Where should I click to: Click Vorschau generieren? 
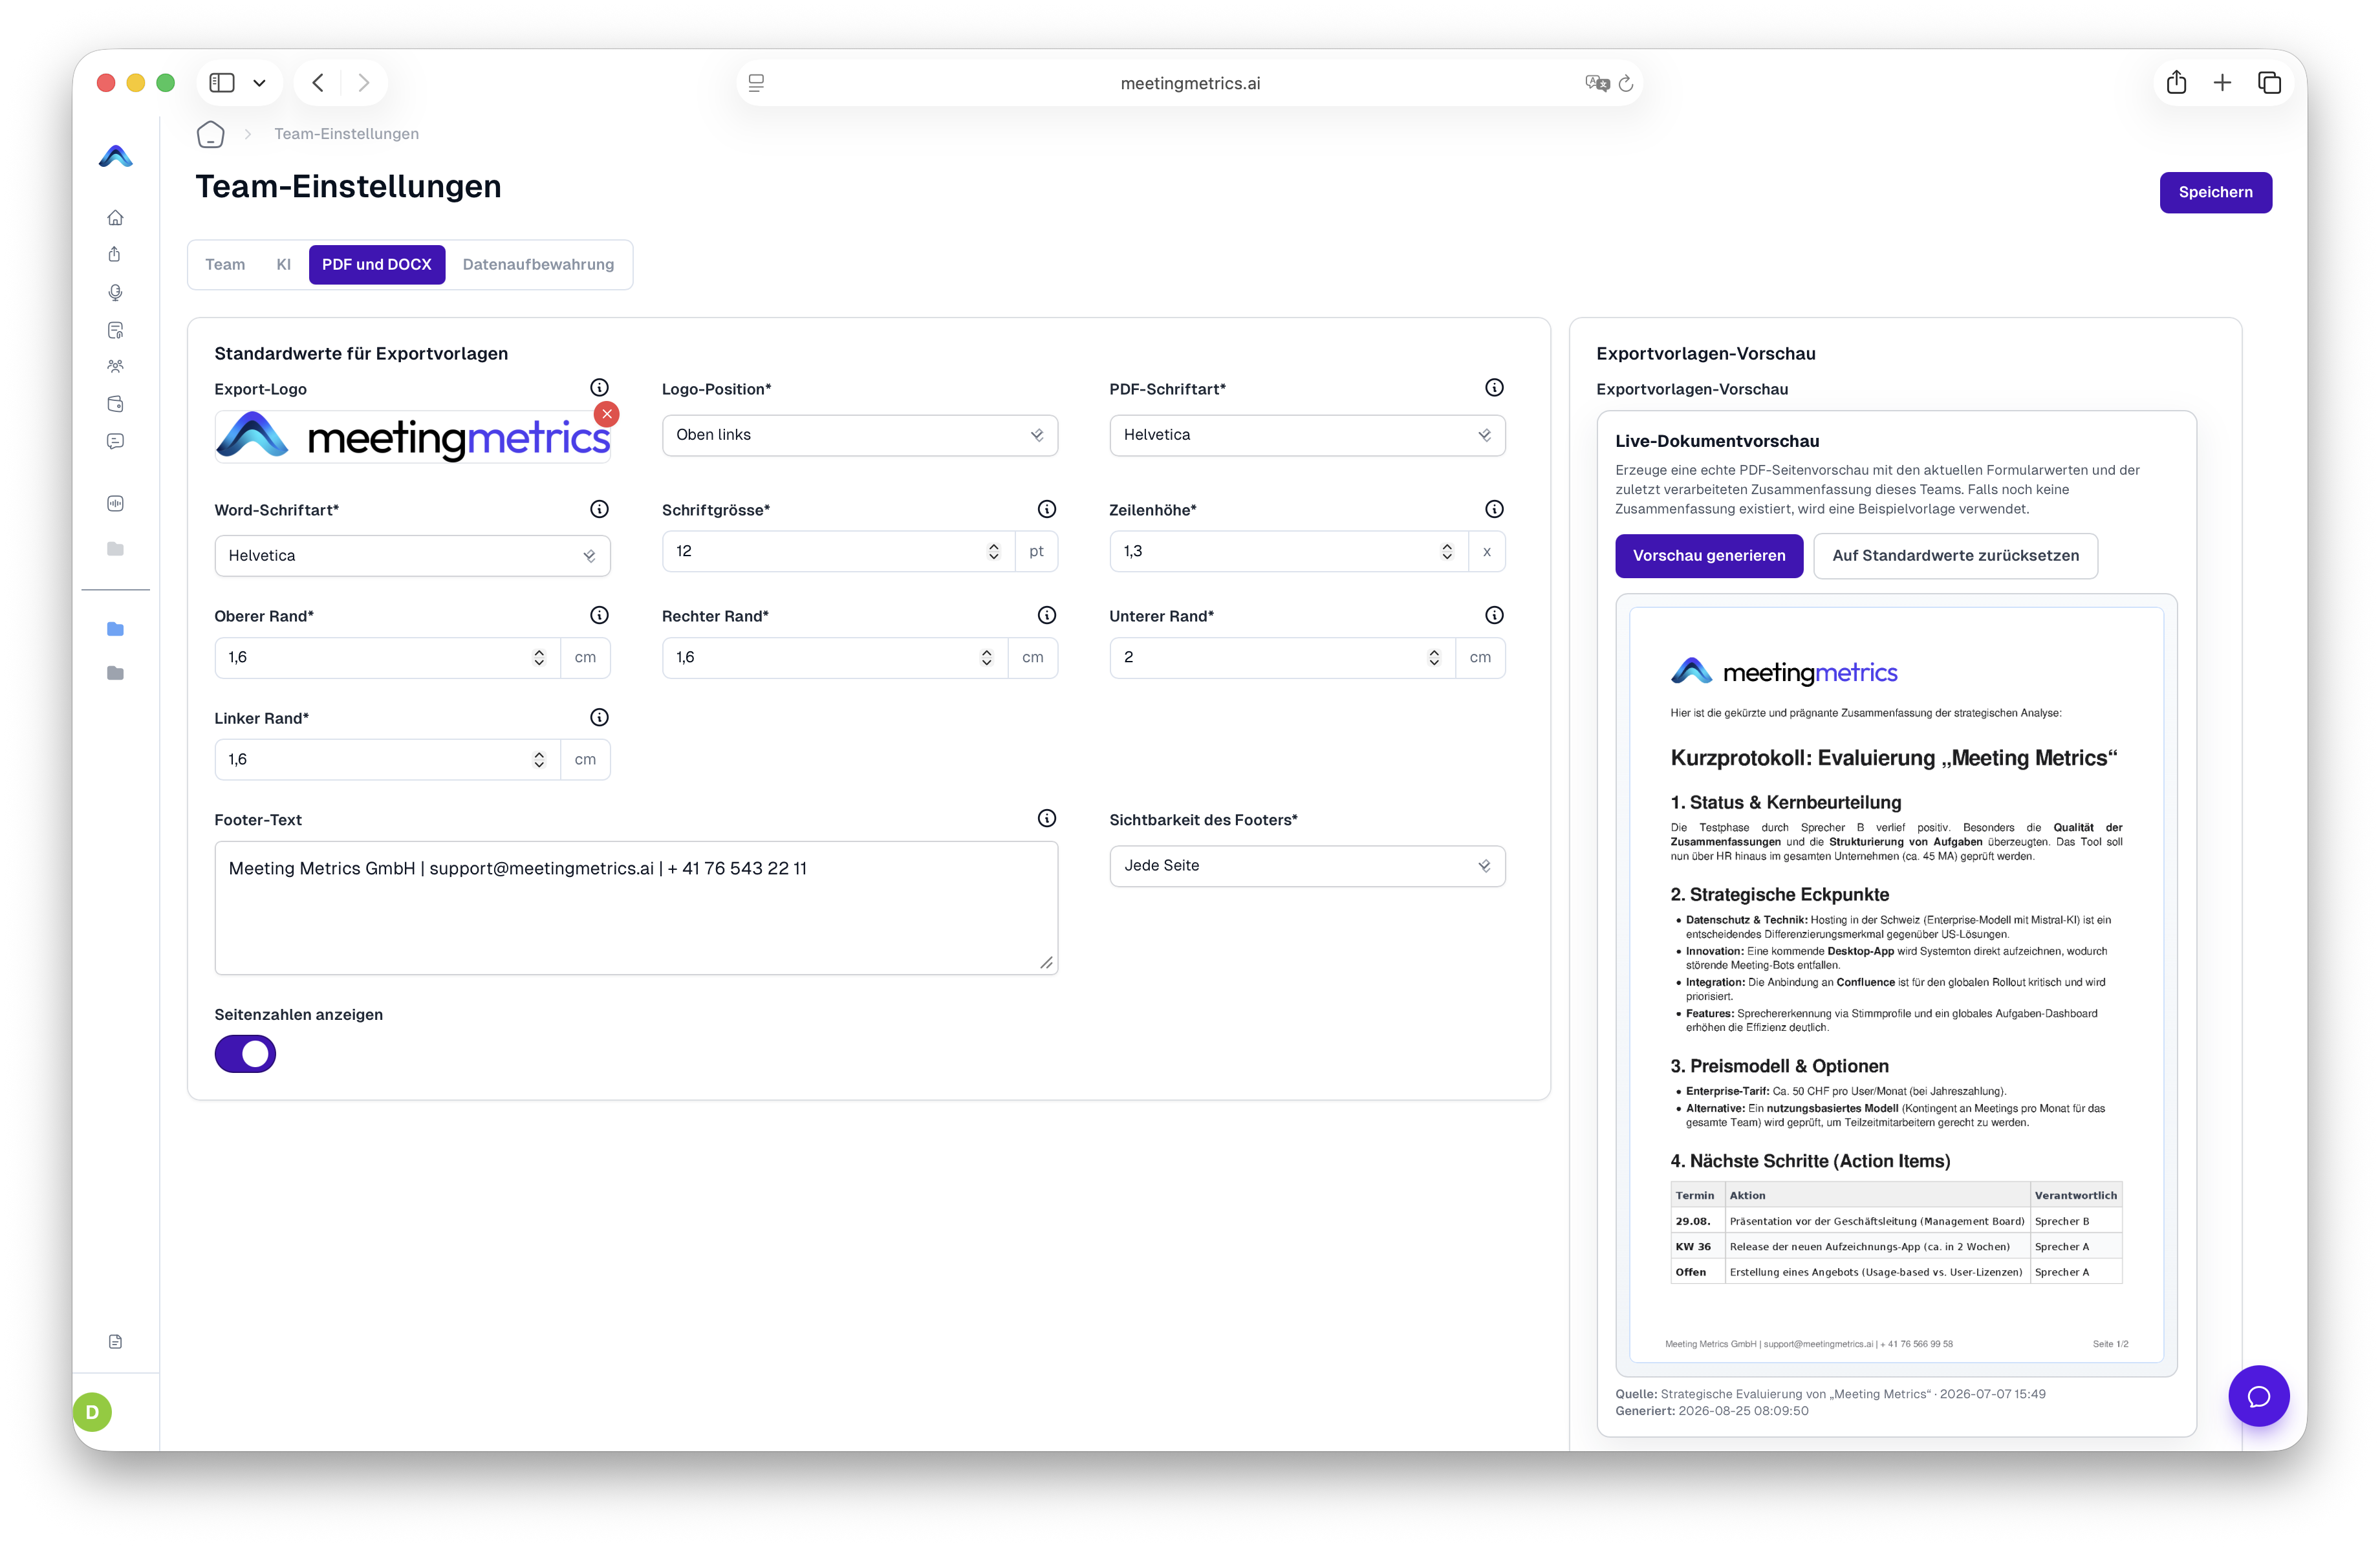(1709, 556)
